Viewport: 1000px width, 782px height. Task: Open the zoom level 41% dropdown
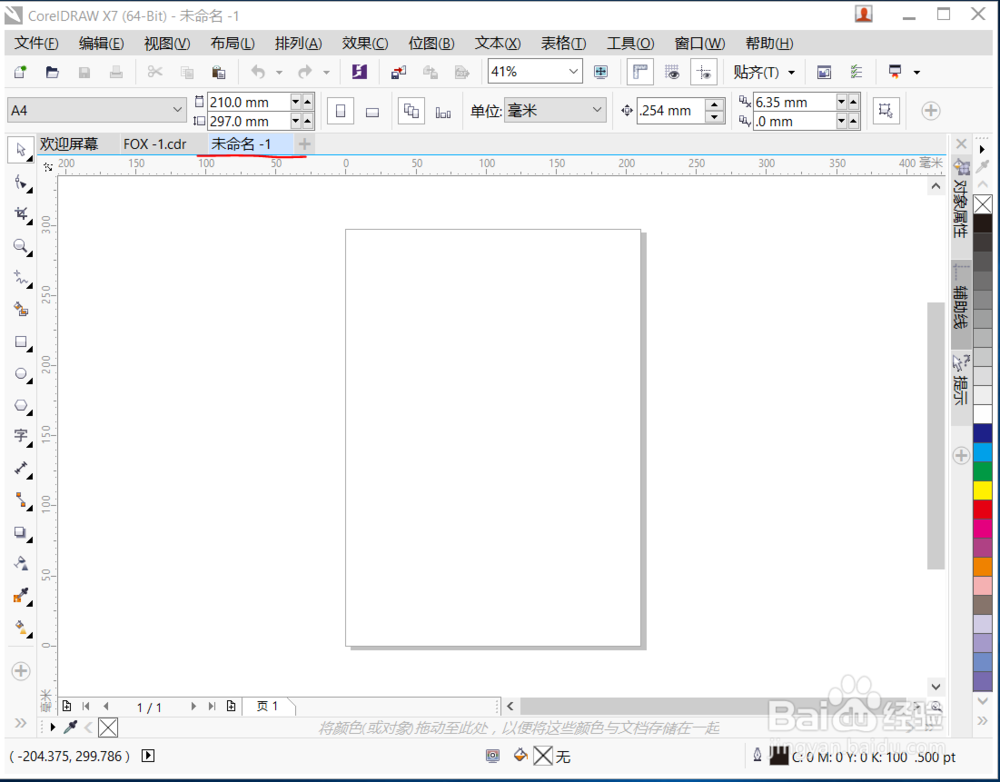coord(573,71)
